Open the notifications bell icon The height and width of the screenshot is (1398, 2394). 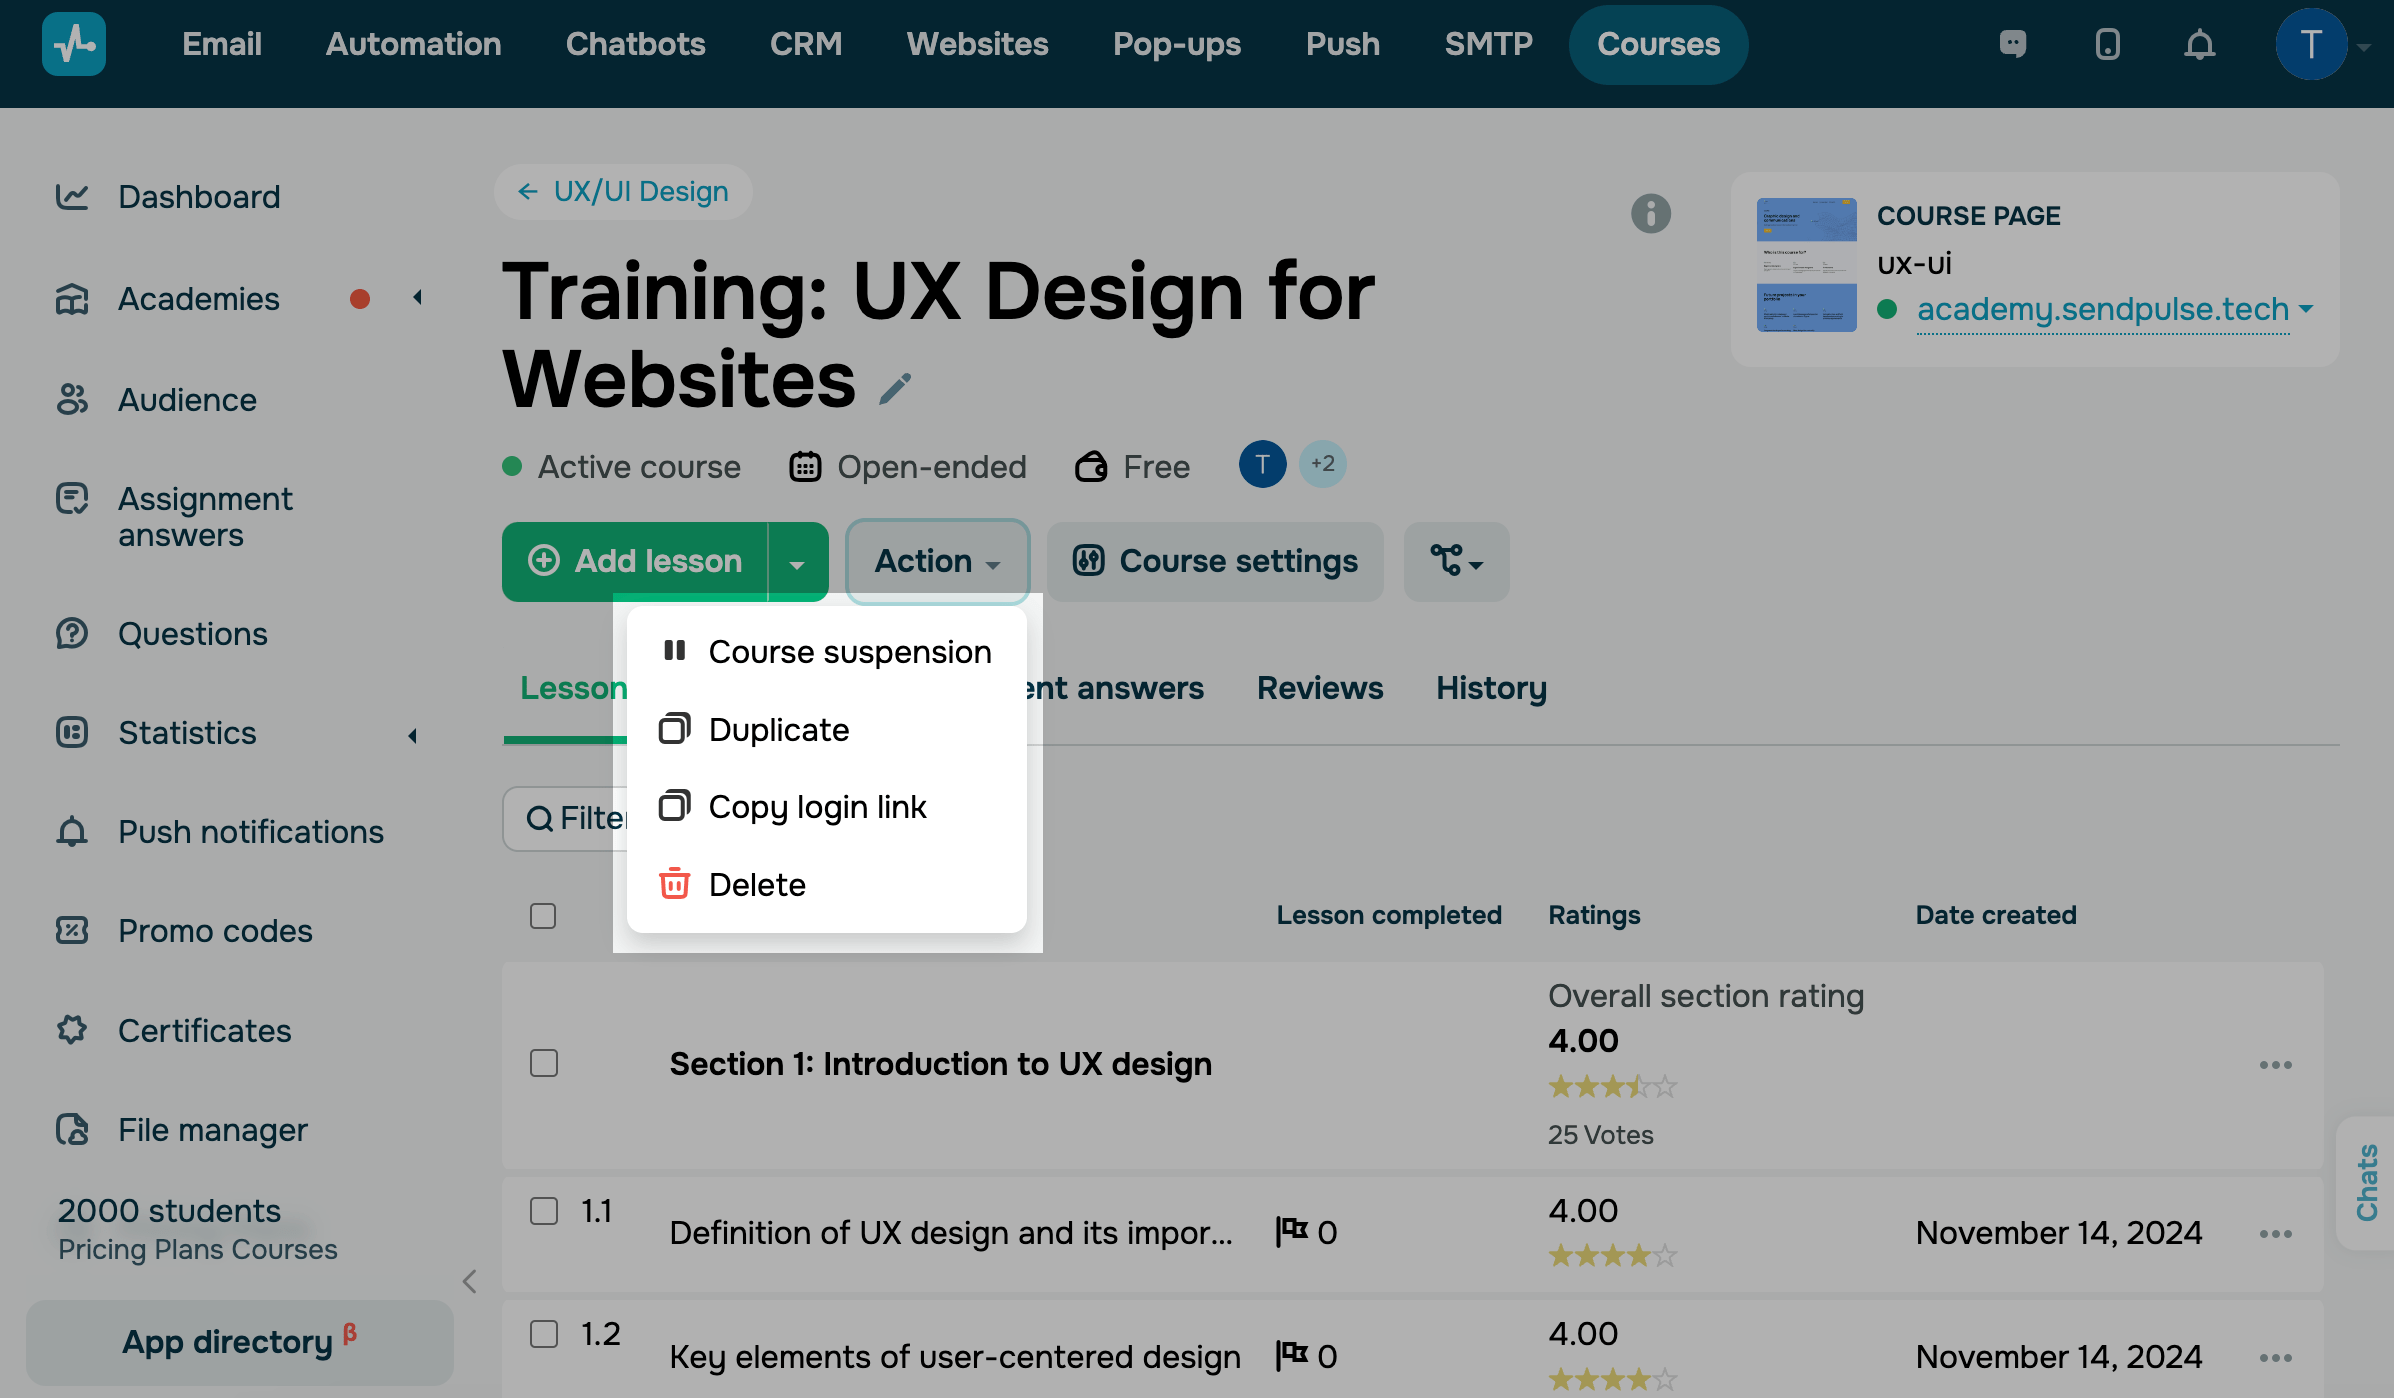click(2199, 45)
